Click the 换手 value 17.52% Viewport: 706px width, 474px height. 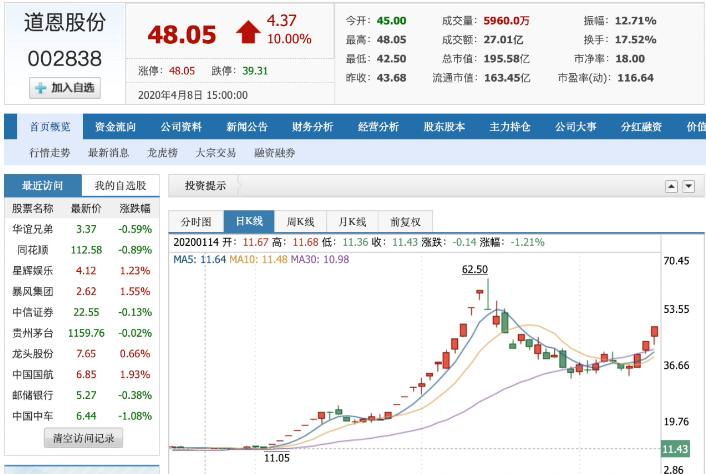(x=636, y=40)
